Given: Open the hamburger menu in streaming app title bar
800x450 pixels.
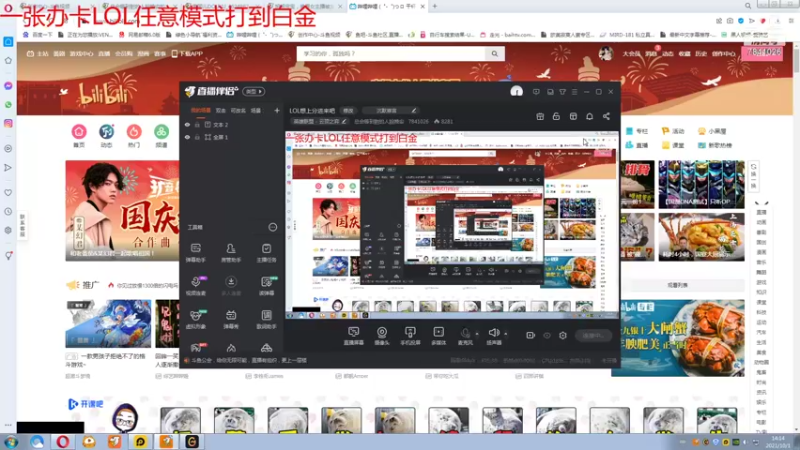Looking at the screenshot, I should click(x=574, y=92).
